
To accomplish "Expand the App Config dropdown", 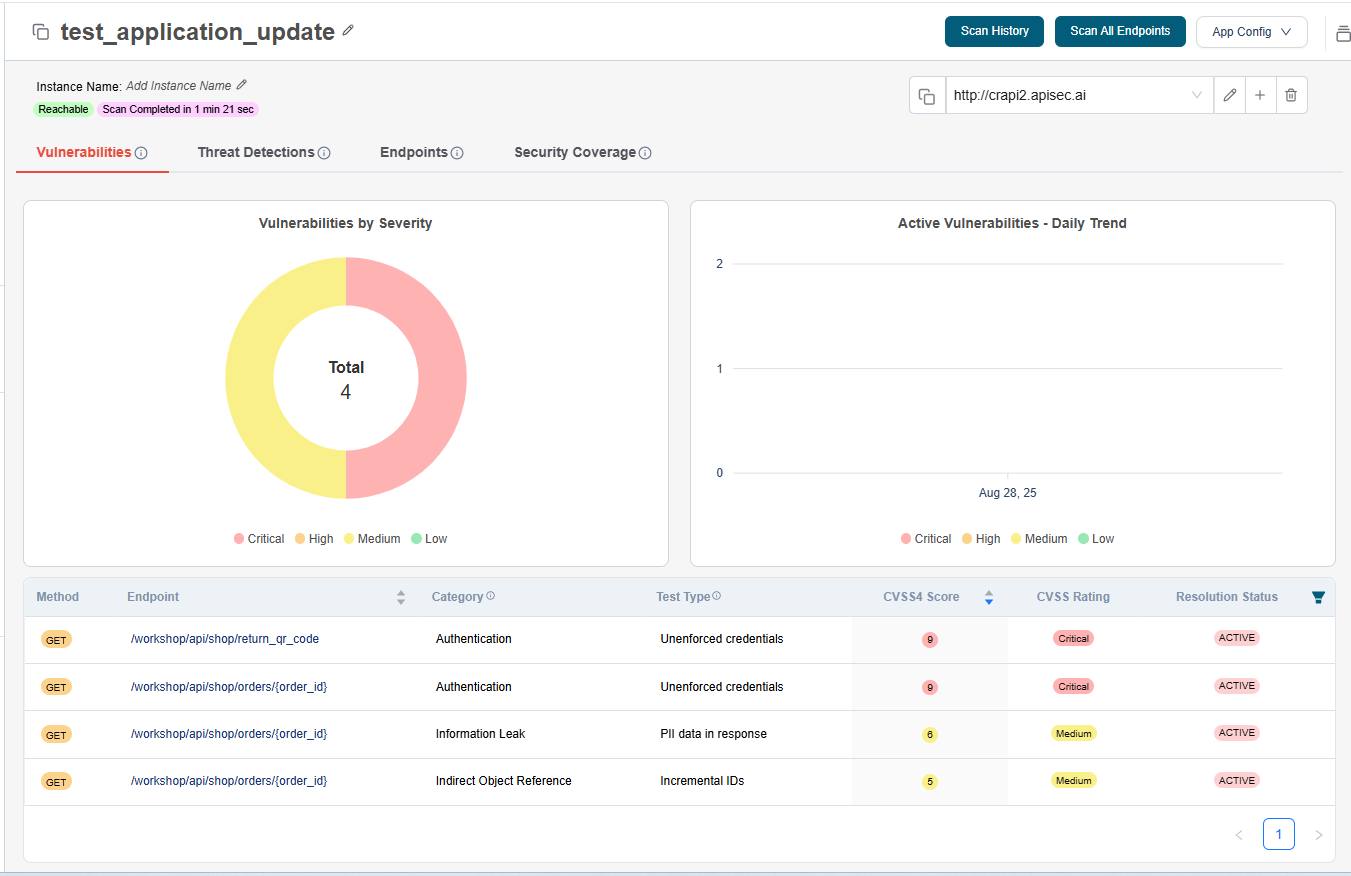I will (1251, 32).
